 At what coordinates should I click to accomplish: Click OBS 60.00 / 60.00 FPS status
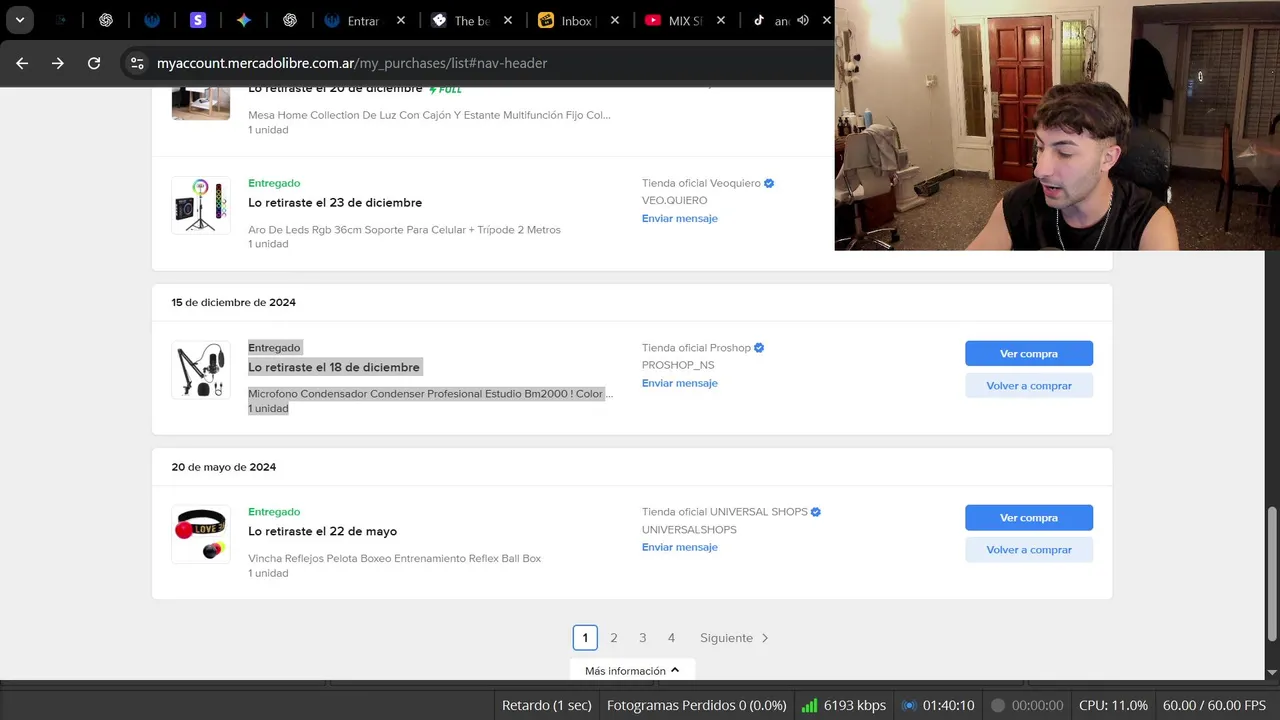(x=1214, y=705)
